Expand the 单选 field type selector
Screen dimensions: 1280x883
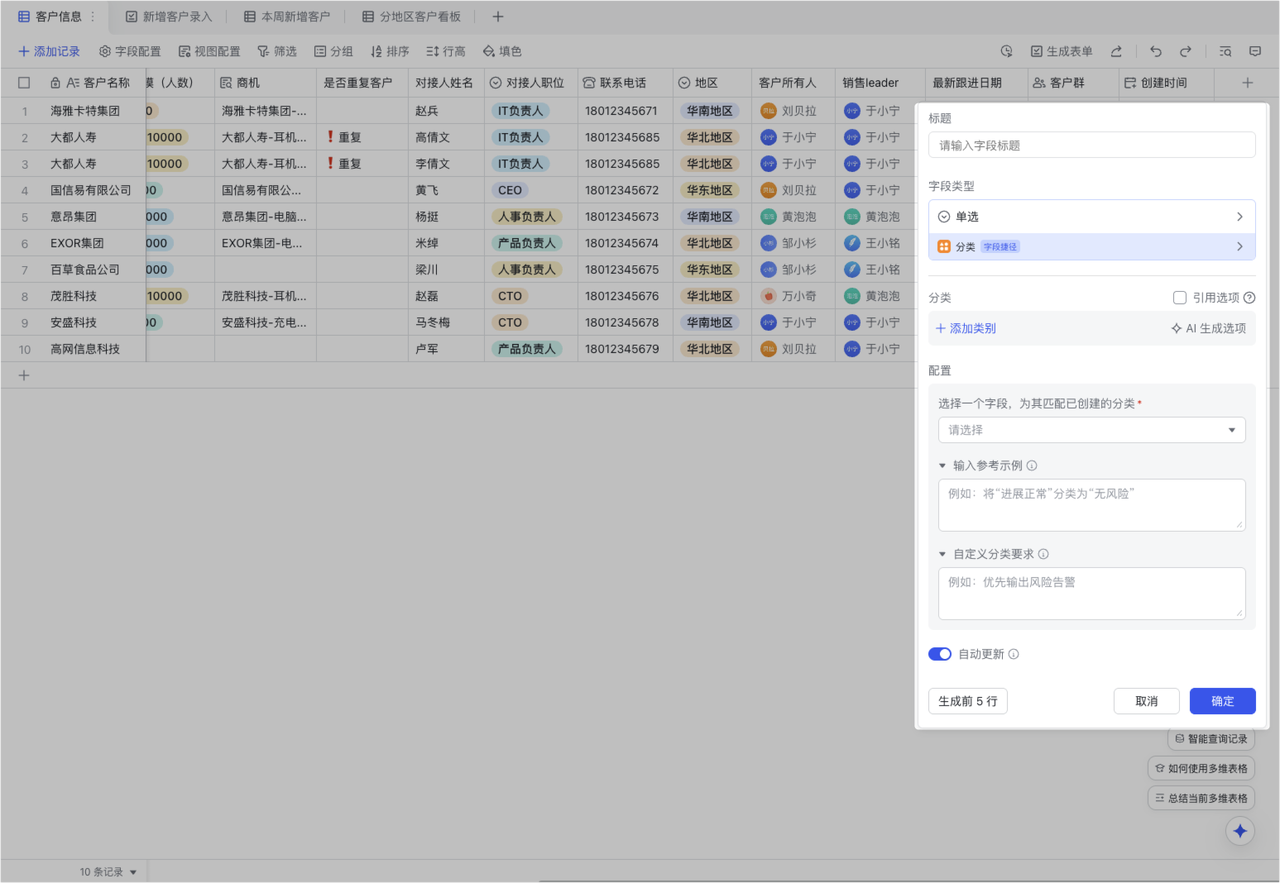click(x=1091, y=217)
